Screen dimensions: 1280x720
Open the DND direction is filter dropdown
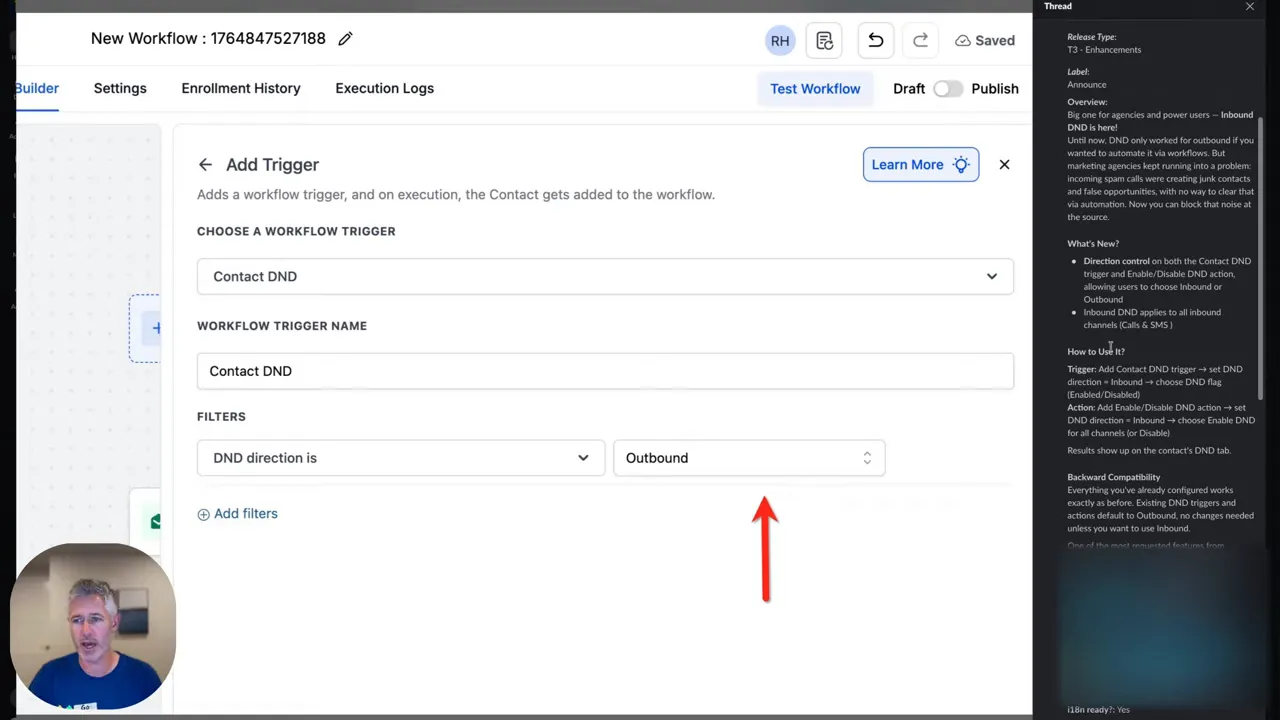click(x=401, y=458)
